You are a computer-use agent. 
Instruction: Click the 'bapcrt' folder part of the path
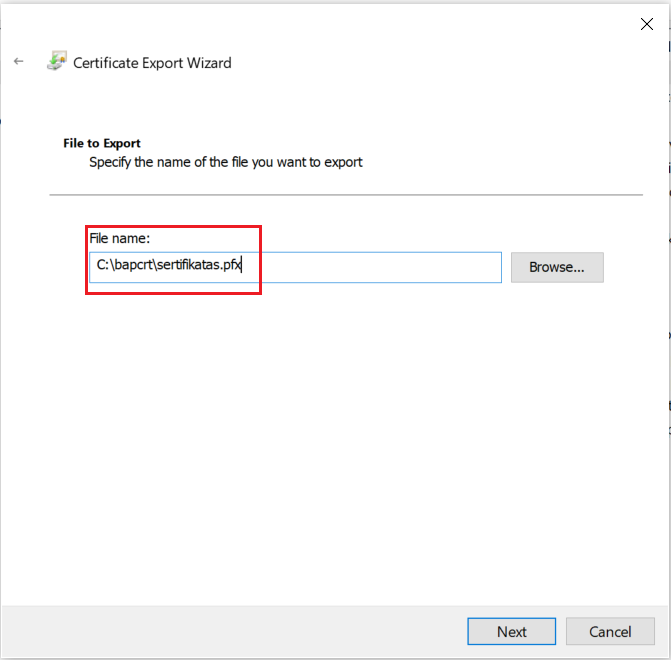pos(132,267)
